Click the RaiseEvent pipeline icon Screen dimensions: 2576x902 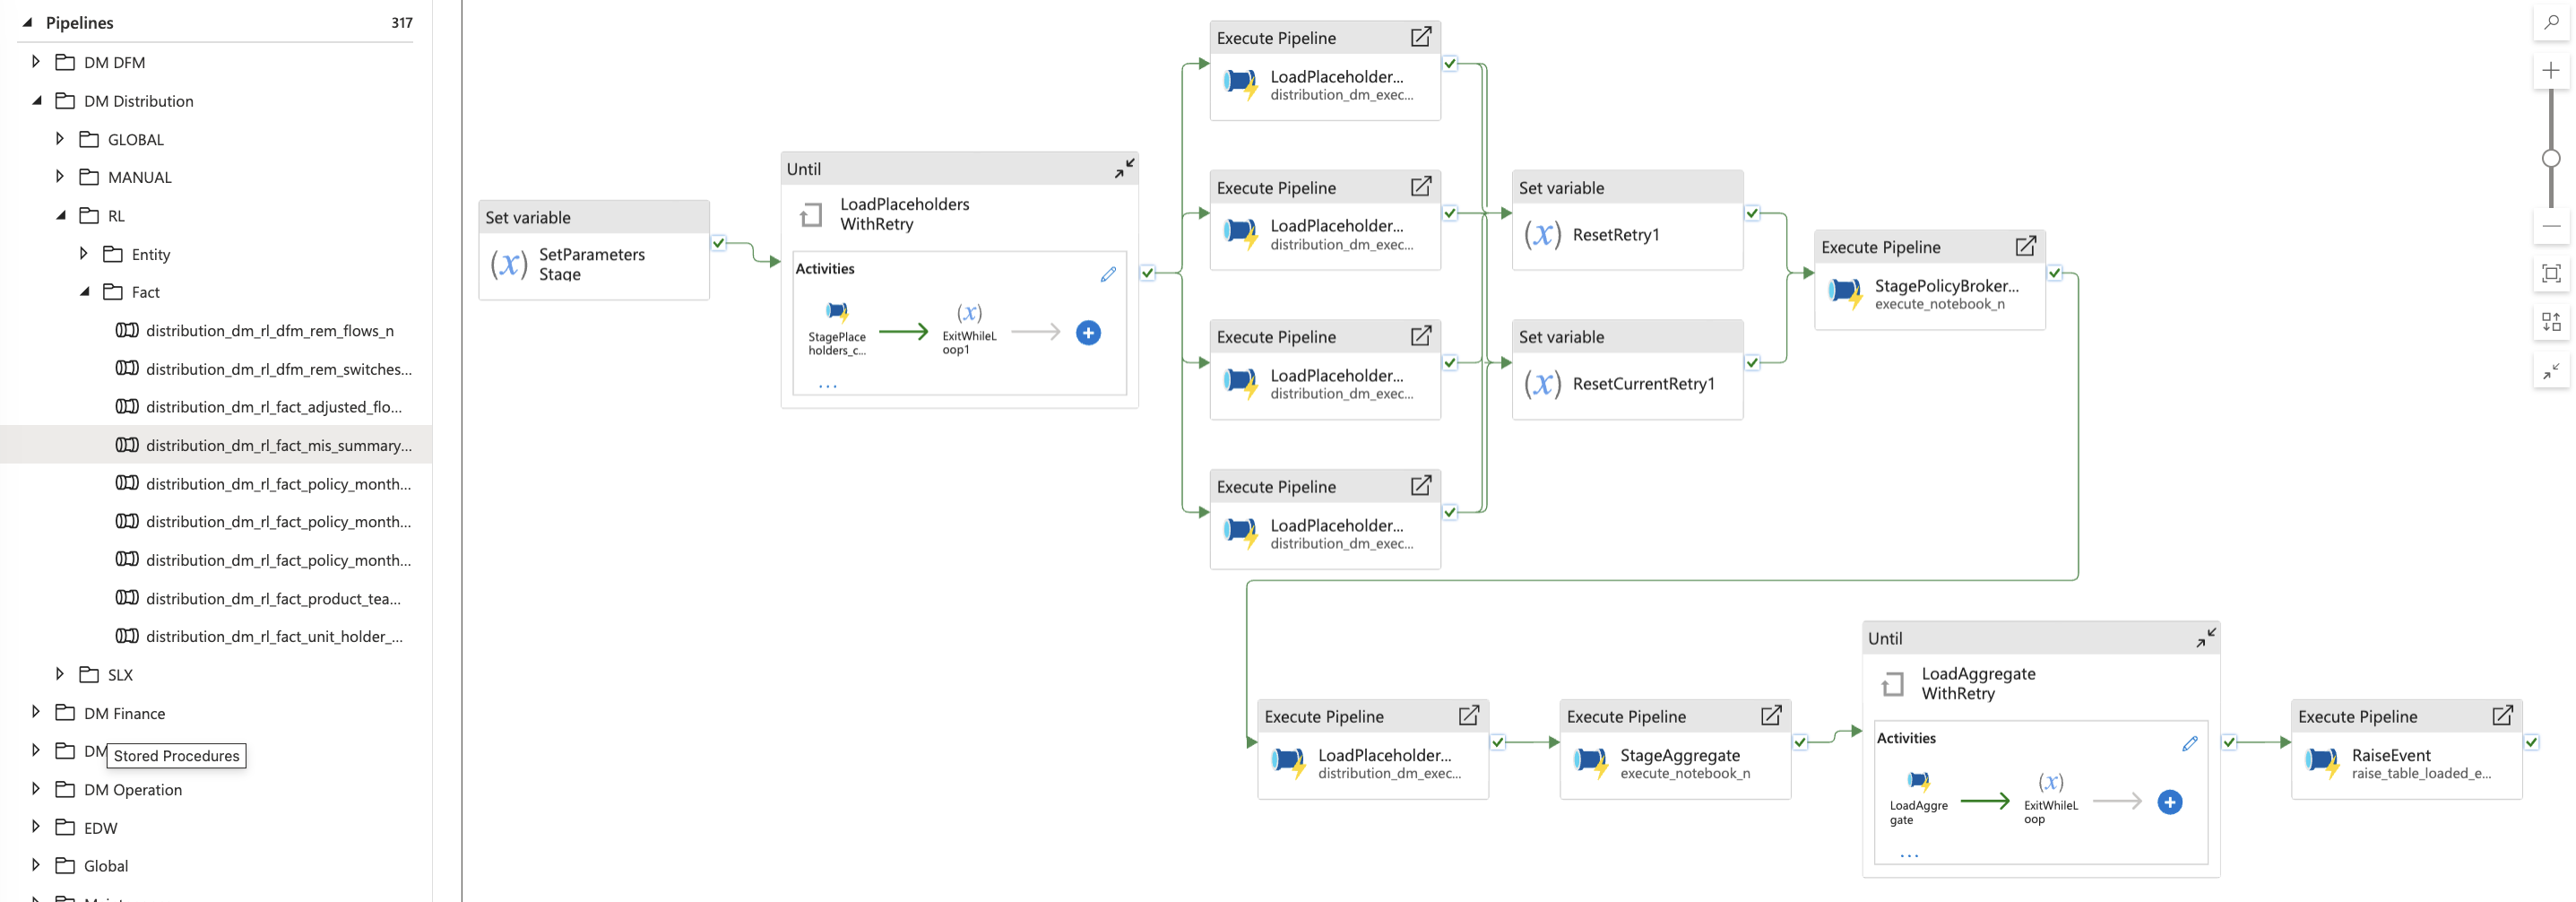(x=2323, y=763)
